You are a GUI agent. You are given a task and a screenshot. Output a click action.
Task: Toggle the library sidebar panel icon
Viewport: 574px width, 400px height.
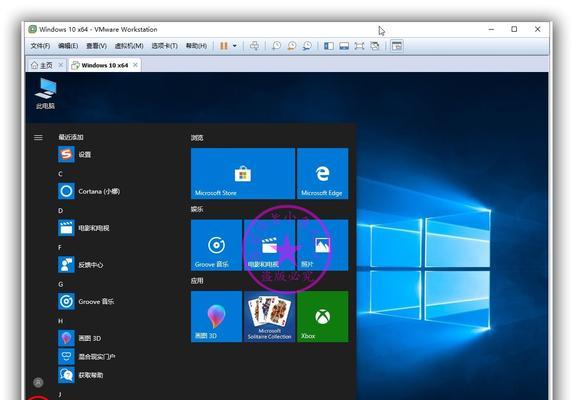[329, 46]
